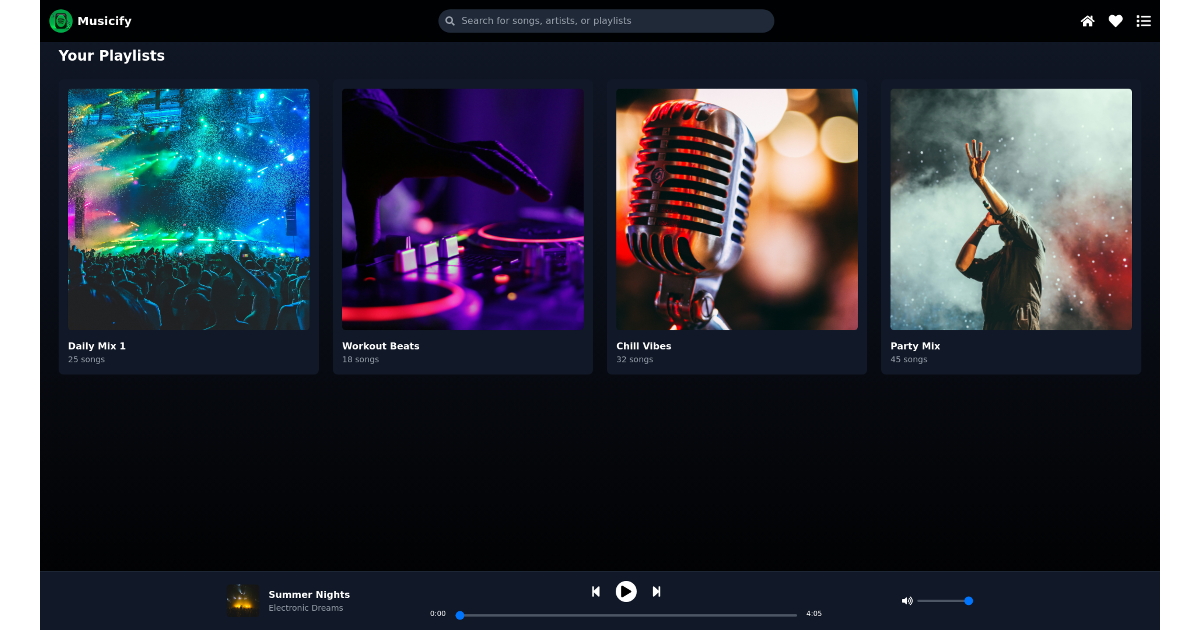Screen dimensions: 1200x630
Task: Select the Electronic Dreams artist name
Action: pyautogui.click(x=307, y=607)
